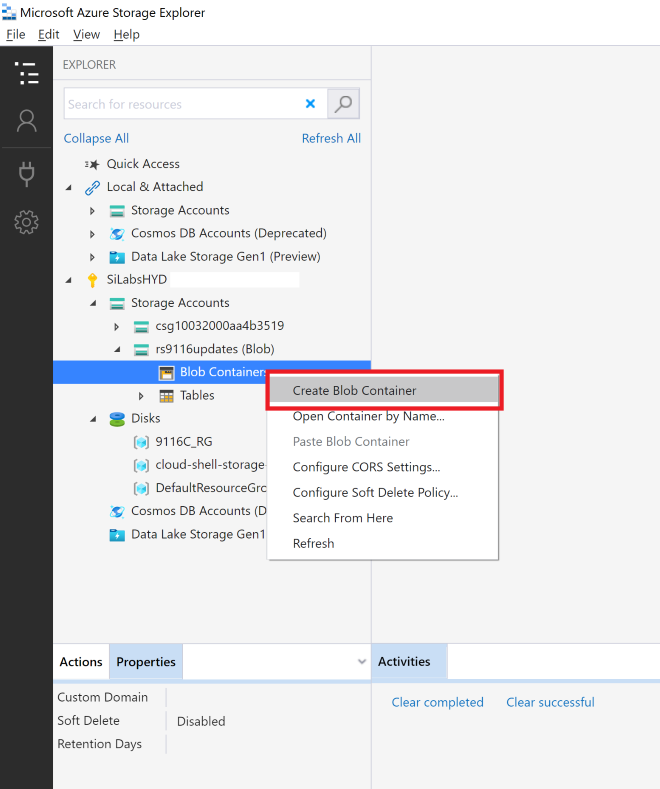This screenshot has width=660, height=789.
Task: Switch to the Actions tab
Action: (81, 662)
